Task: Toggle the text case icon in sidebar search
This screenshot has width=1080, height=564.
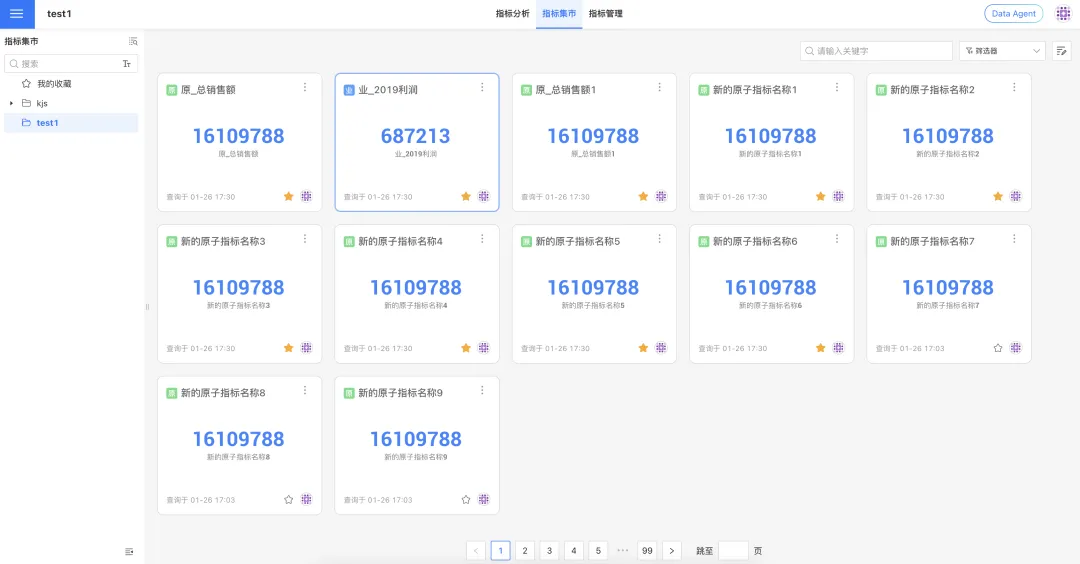Action: [127, 64]
